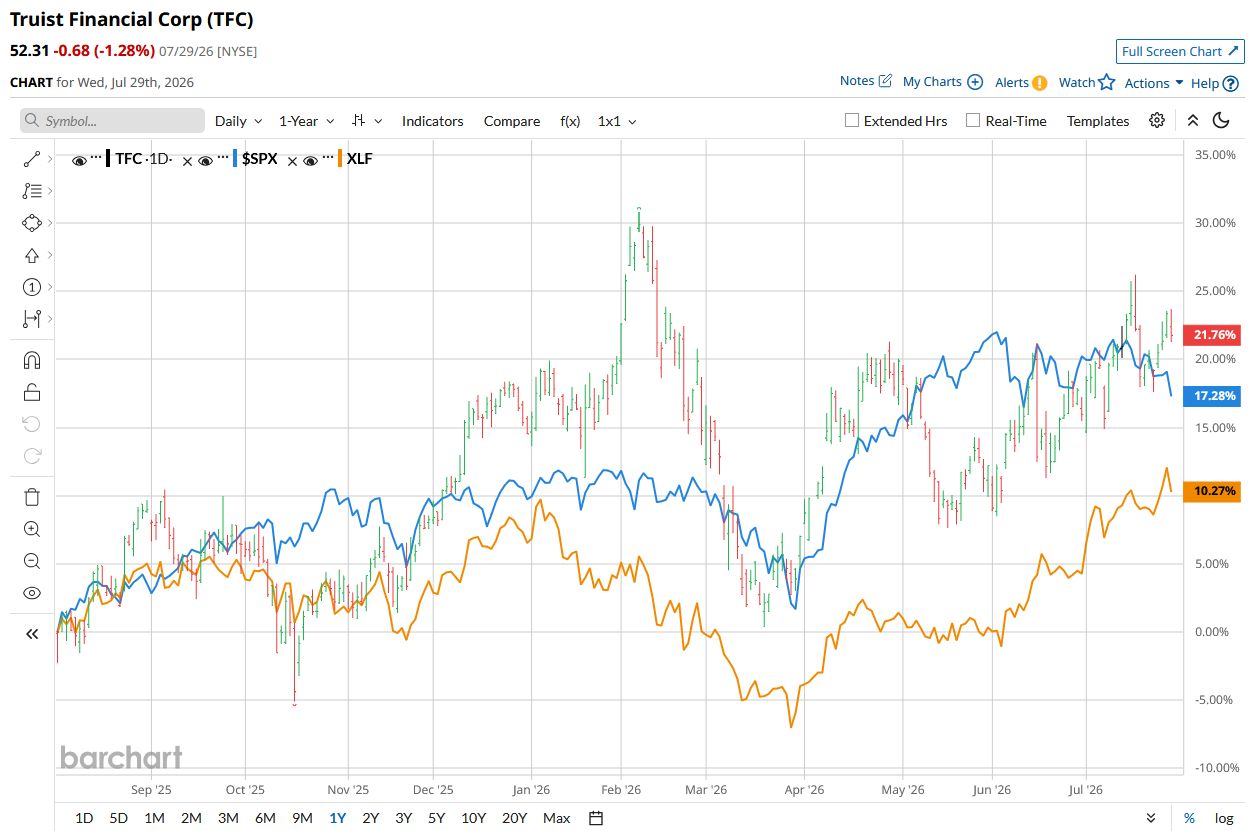
Task: Toggle the magnet snap tool
Action: tap(31, 360)
